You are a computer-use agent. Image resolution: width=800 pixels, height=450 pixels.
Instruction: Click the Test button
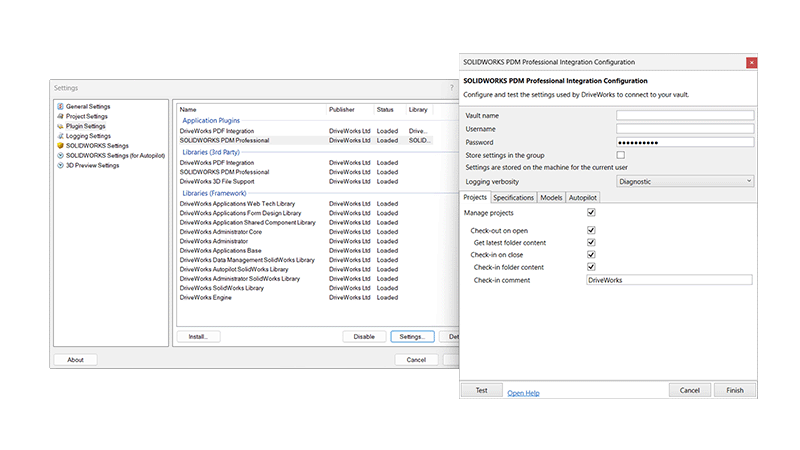tap(482, 390)
